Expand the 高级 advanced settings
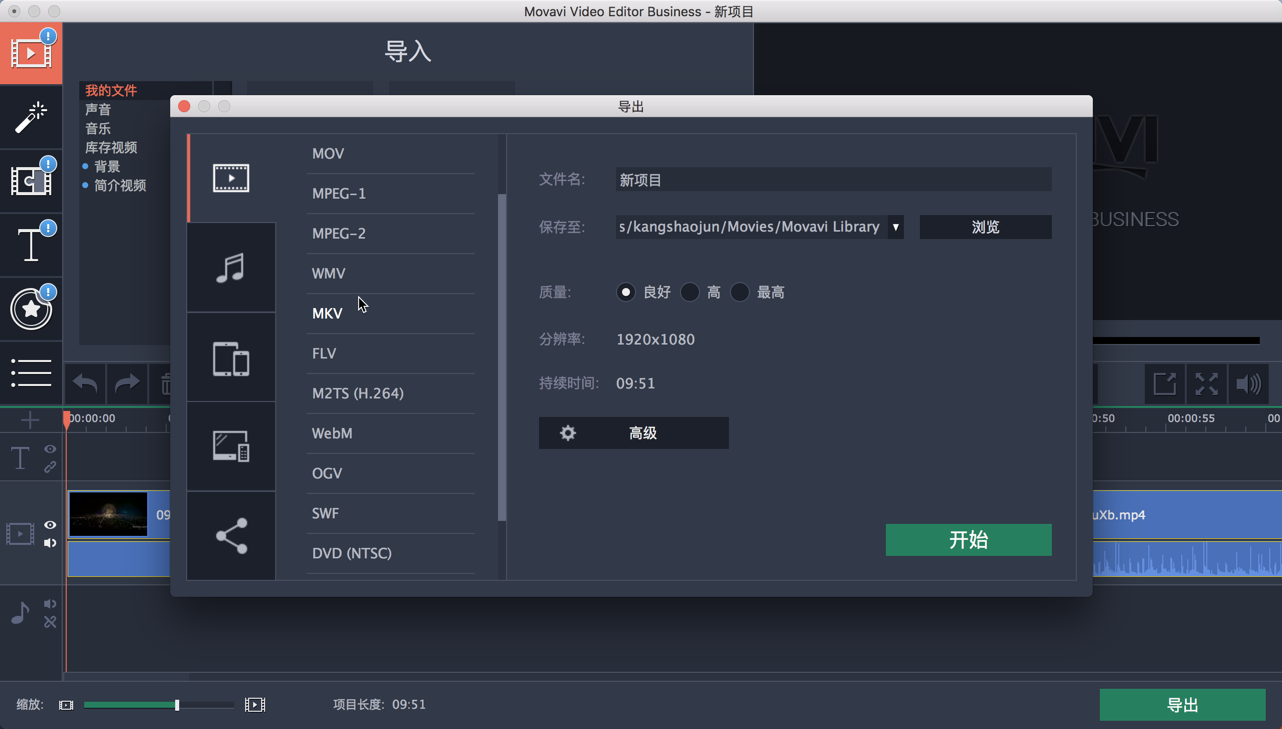The image size is (1282, 729). (633, 433)
